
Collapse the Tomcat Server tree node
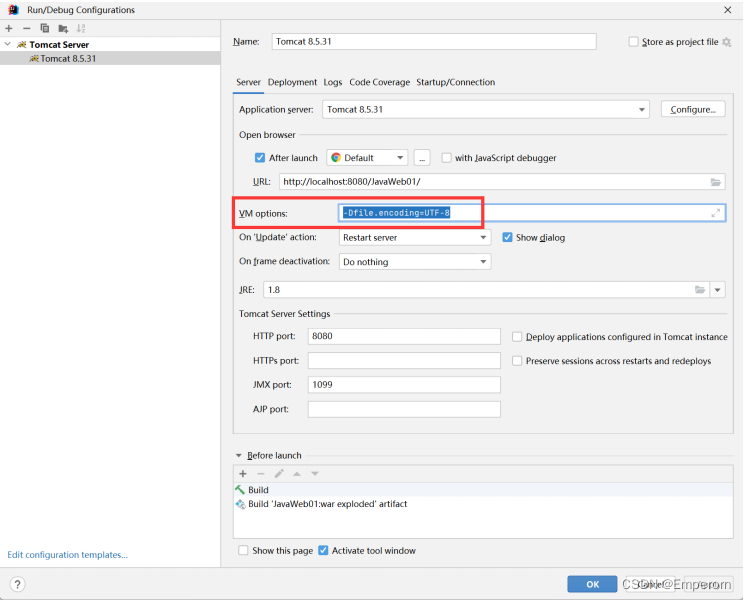click(x=8, y=44)
